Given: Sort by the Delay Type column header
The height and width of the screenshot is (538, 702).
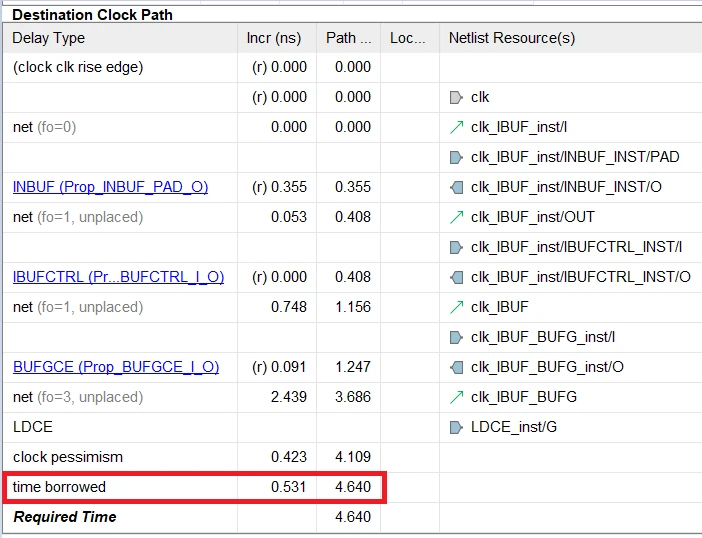Looking at the screenshot, I should [49, 38].
